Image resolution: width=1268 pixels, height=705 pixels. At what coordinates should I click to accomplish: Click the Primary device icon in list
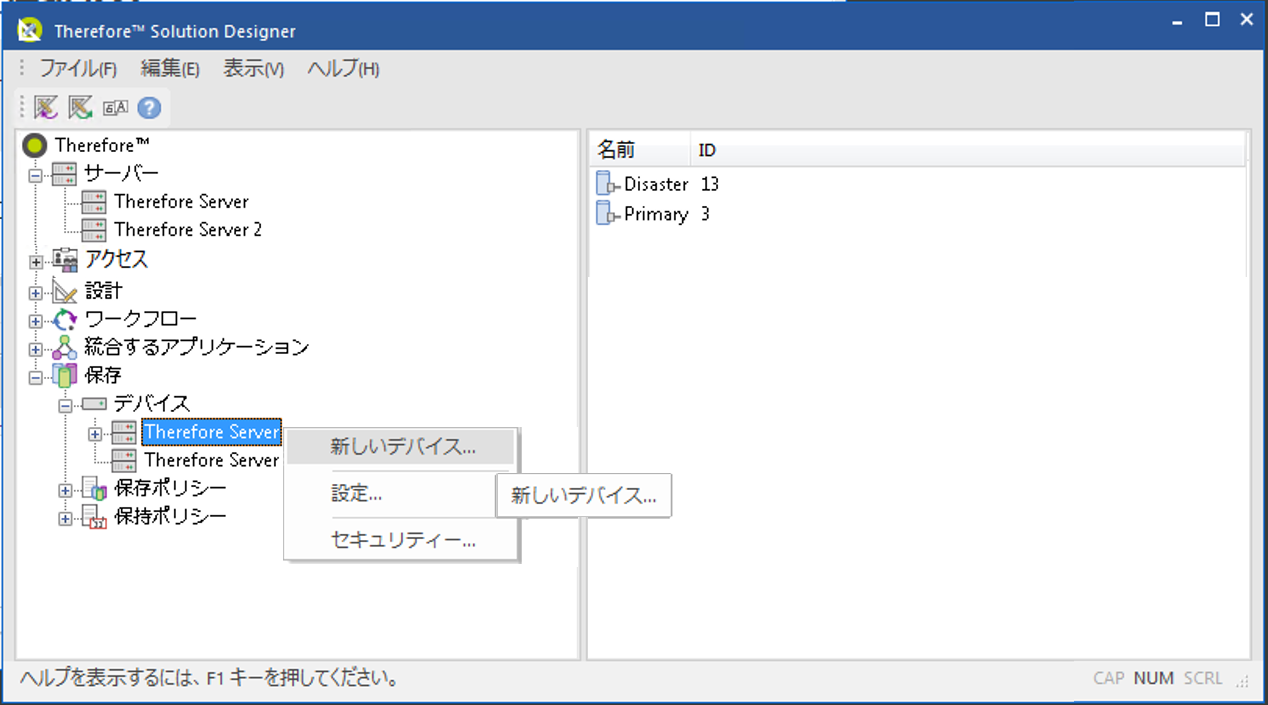pos(605,214)
